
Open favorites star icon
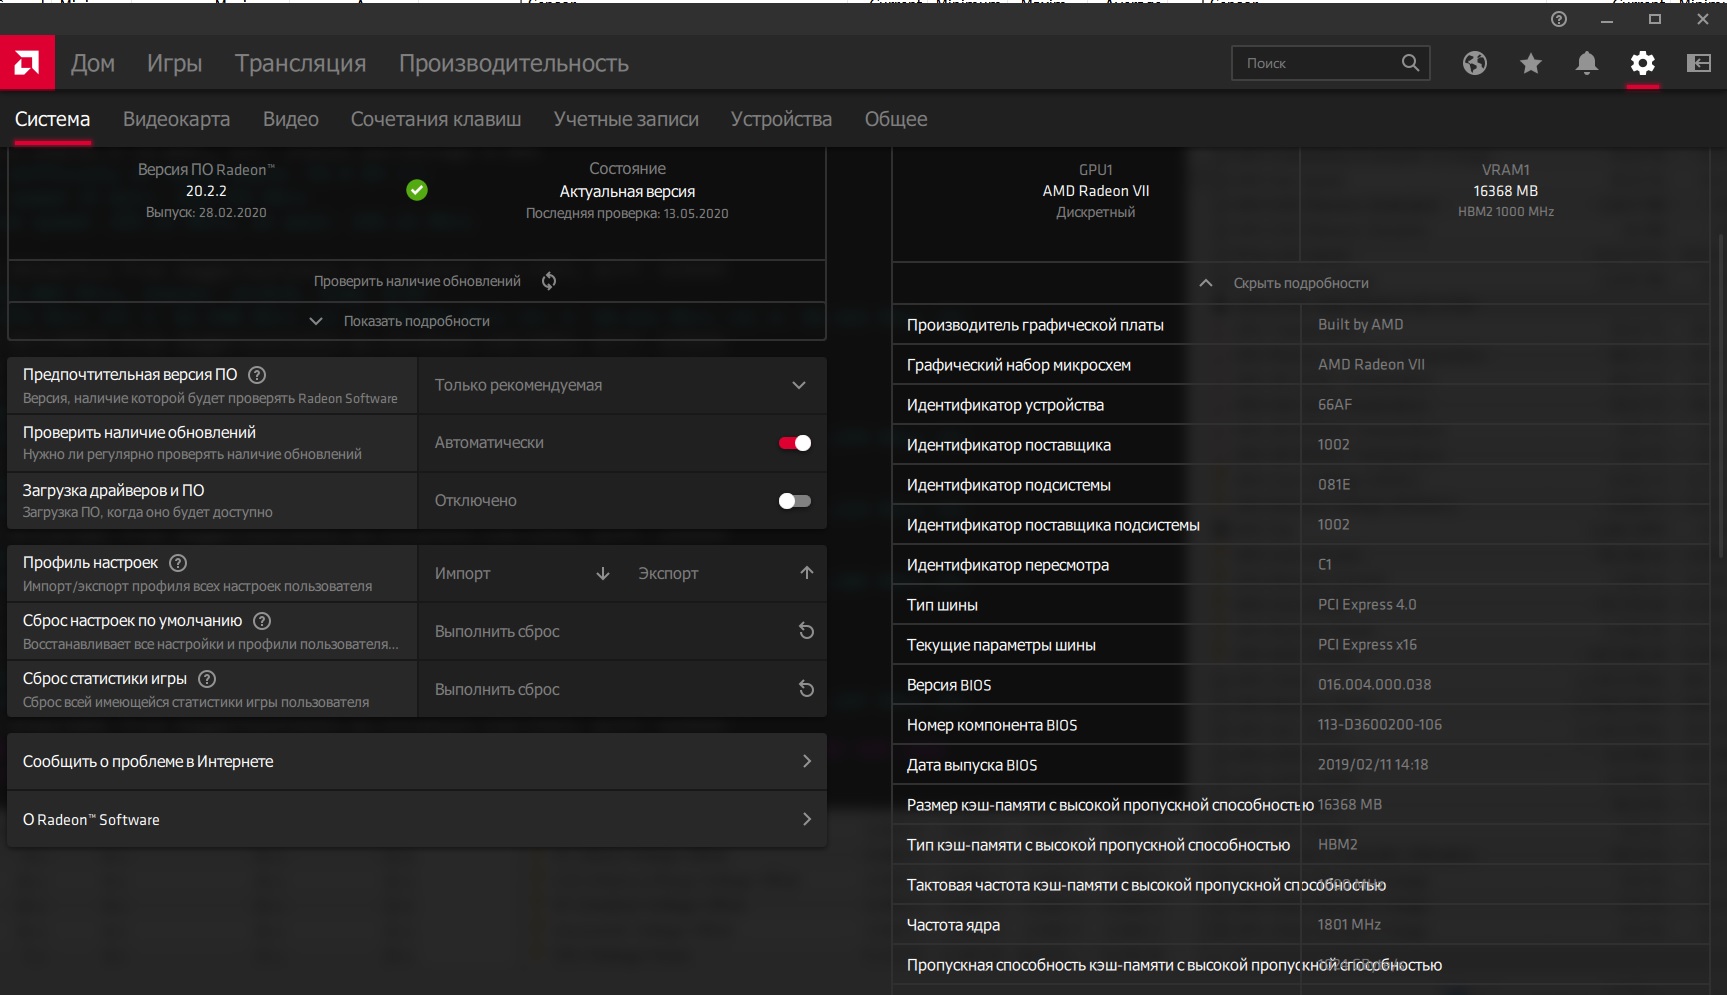1531,63
